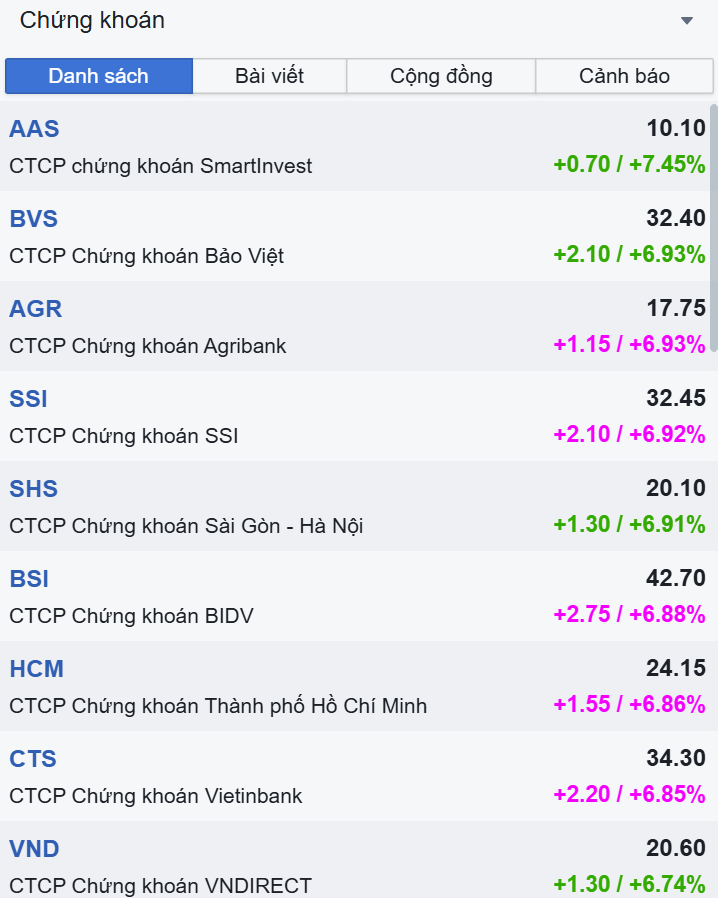Click CTCP Chứng khoán Bảo Việt name

[x=146, y=256]
